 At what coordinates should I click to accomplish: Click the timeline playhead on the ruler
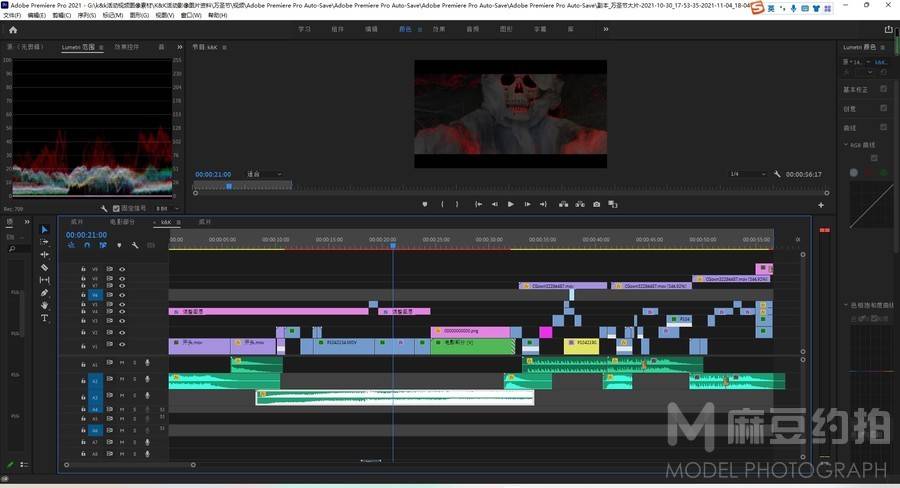pos(393,246)
